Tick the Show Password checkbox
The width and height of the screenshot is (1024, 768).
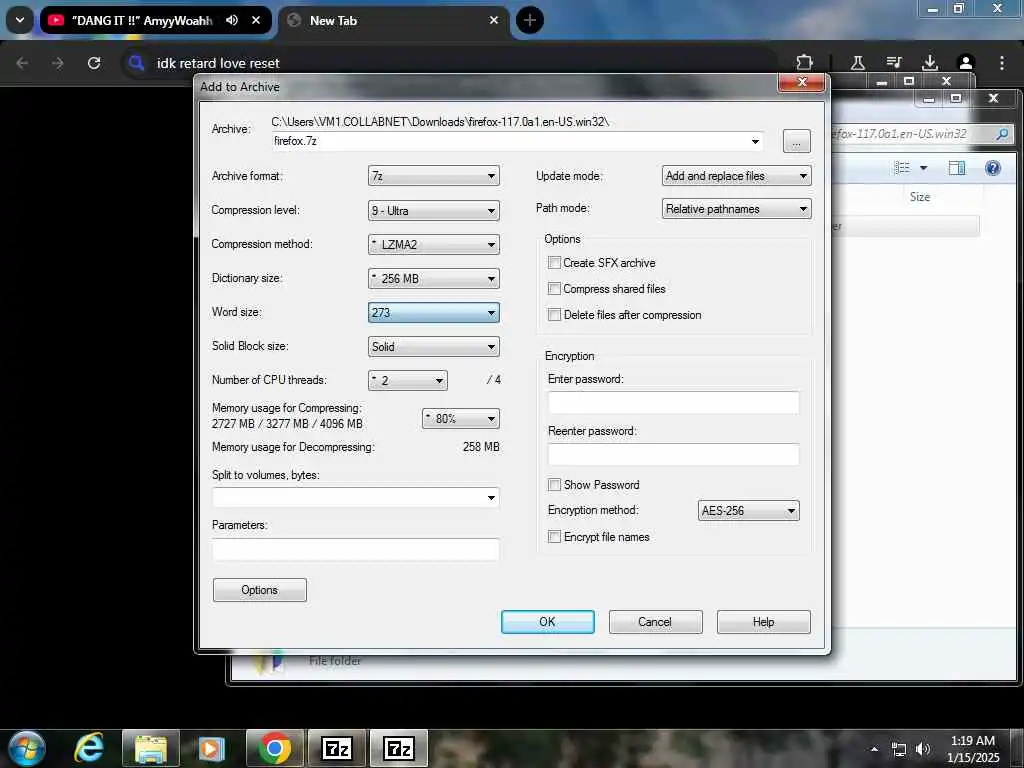pos(554,485)
